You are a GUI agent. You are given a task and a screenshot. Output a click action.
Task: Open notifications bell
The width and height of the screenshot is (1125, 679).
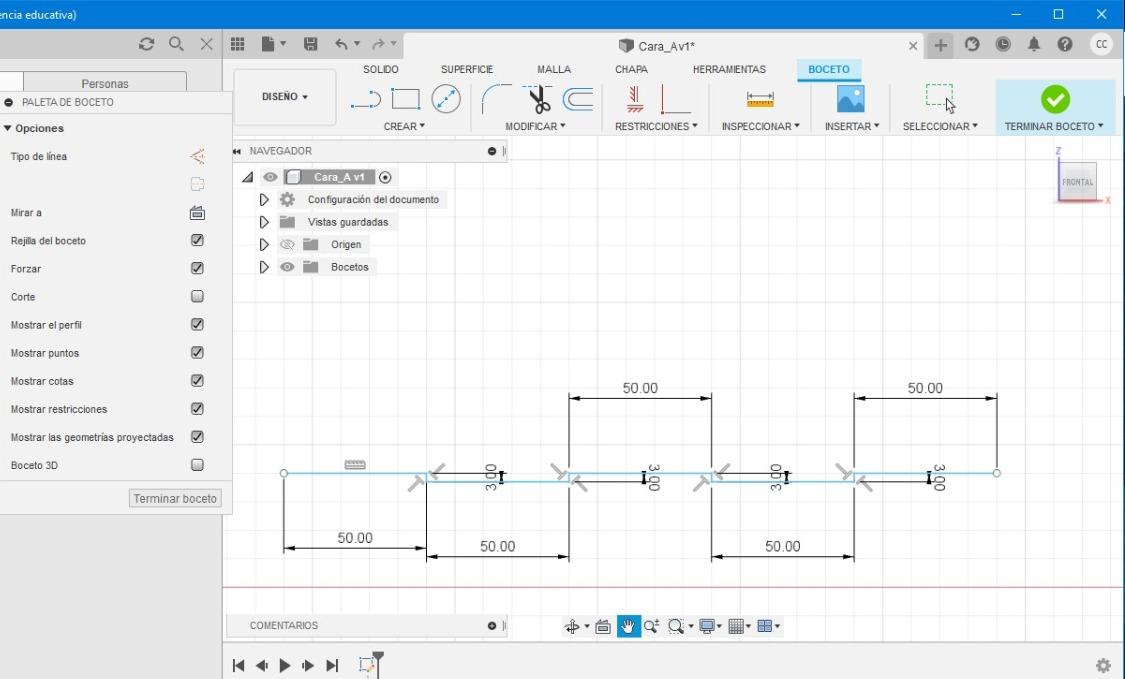point(1034,45)
